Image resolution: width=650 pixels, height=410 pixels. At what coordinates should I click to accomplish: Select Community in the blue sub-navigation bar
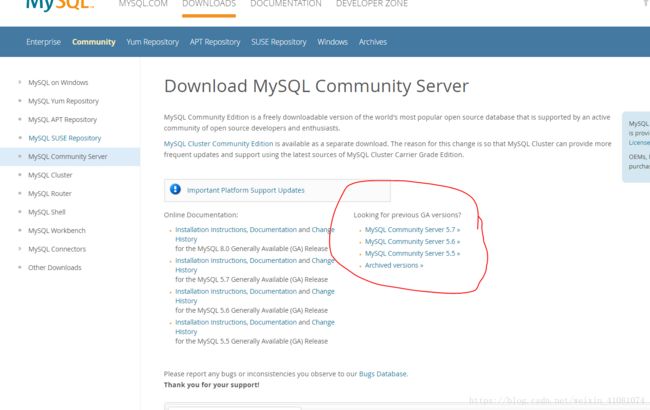point(94,42)
